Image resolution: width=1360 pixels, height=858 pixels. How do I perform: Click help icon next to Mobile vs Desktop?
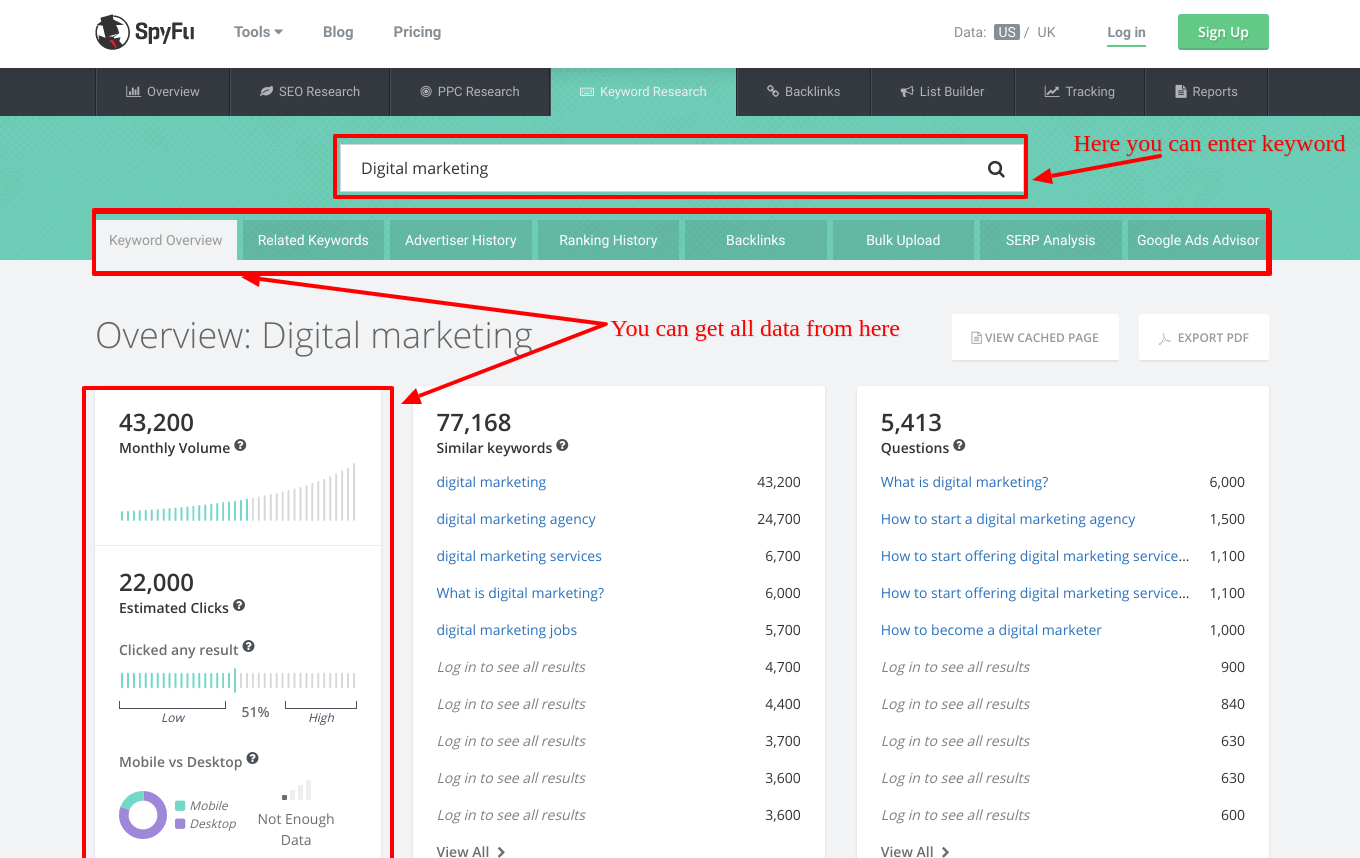pyautogui.click(x=253, y=759)
